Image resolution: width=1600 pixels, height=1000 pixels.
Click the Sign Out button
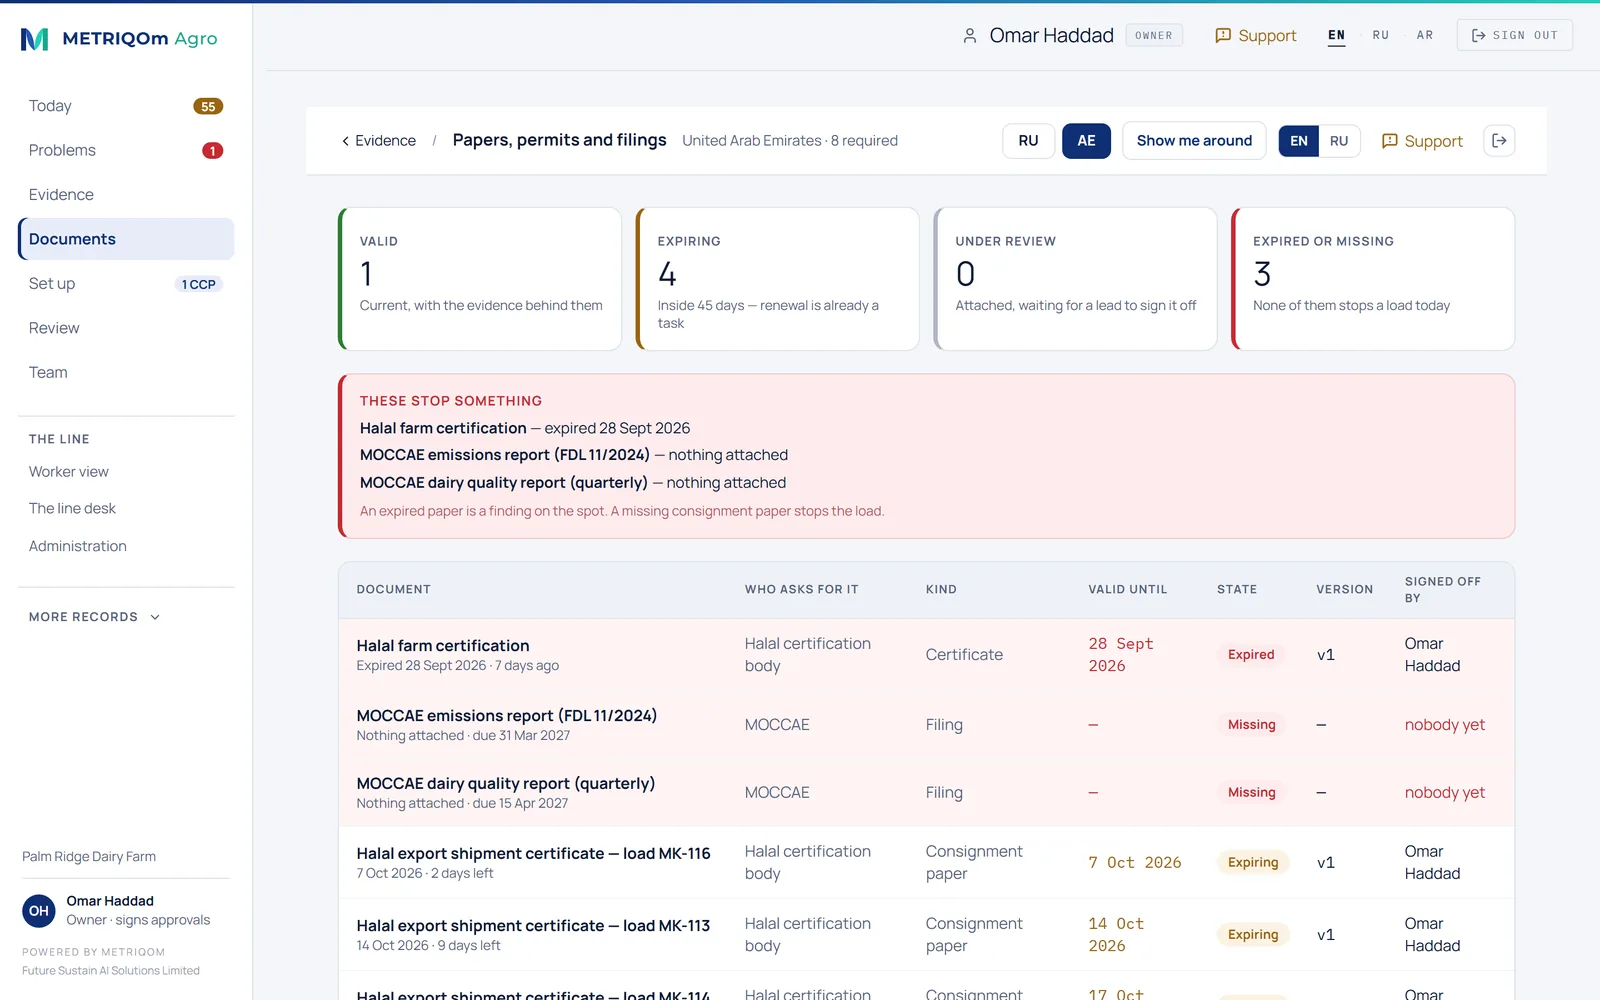pos(1514,36)
